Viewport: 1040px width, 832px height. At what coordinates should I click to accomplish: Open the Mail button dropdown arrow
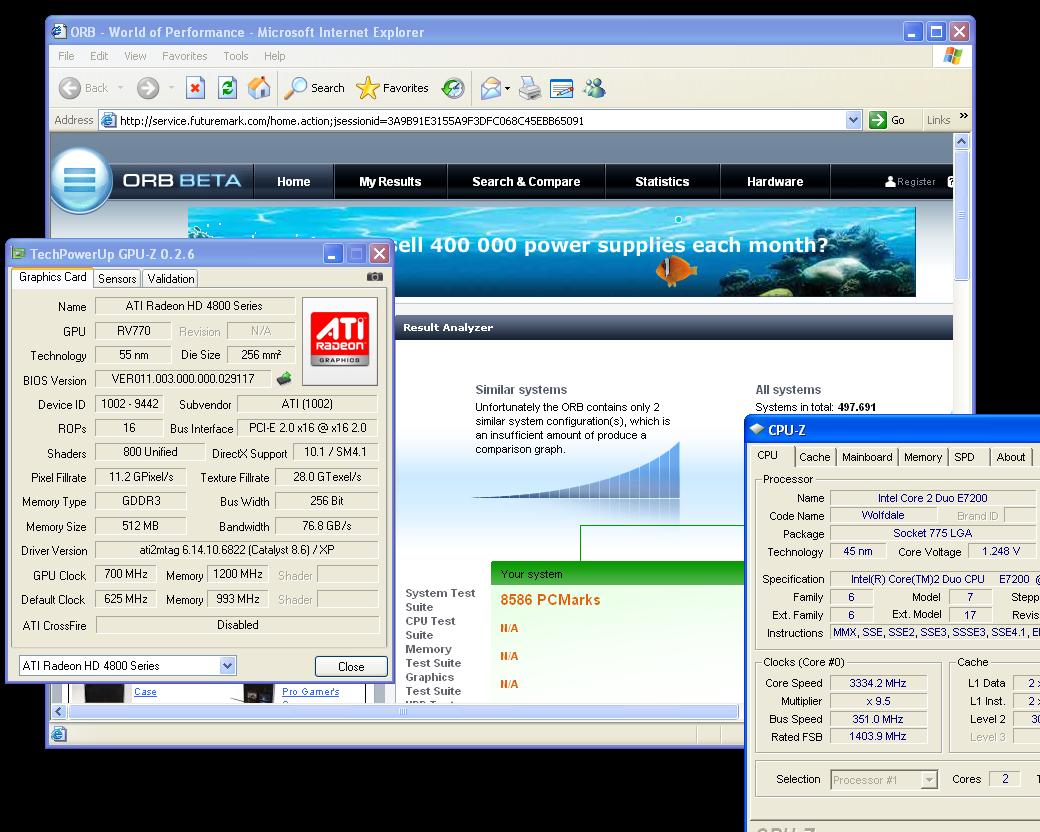pos(507,88)
